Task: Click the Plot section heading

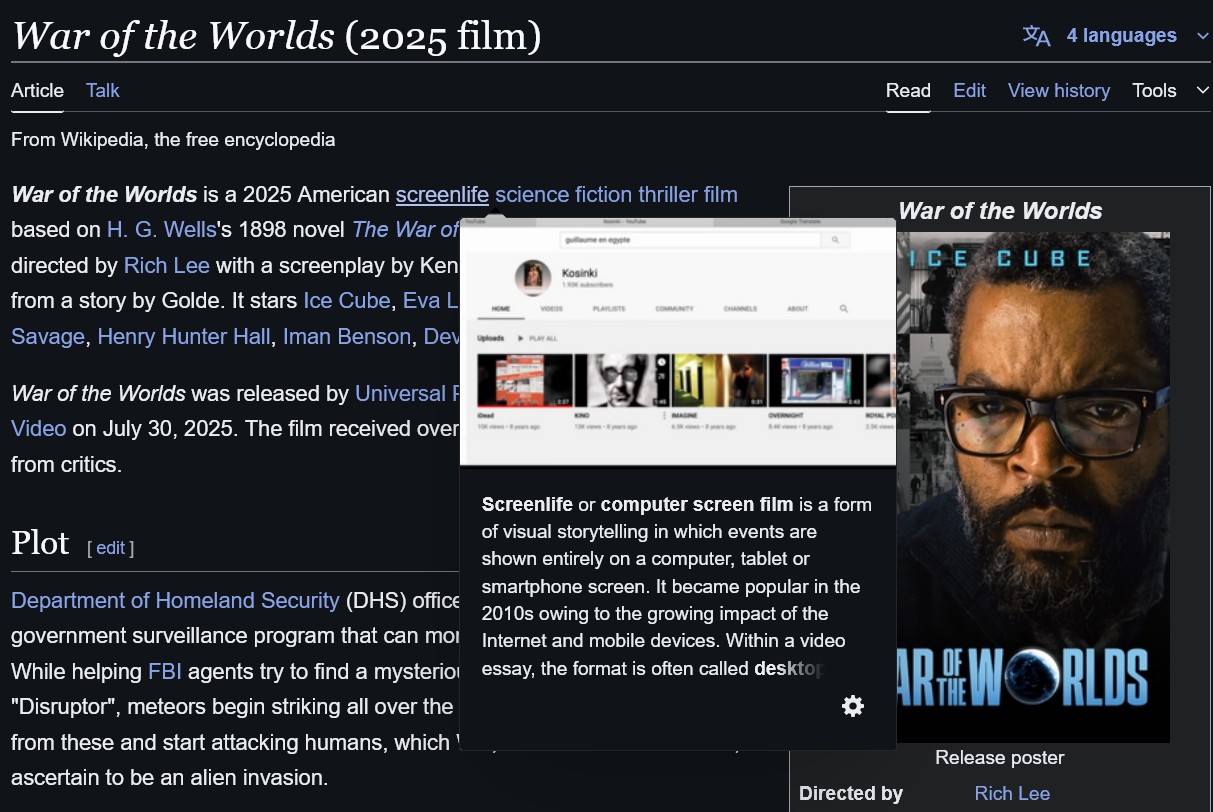Action: click(40, 543)
